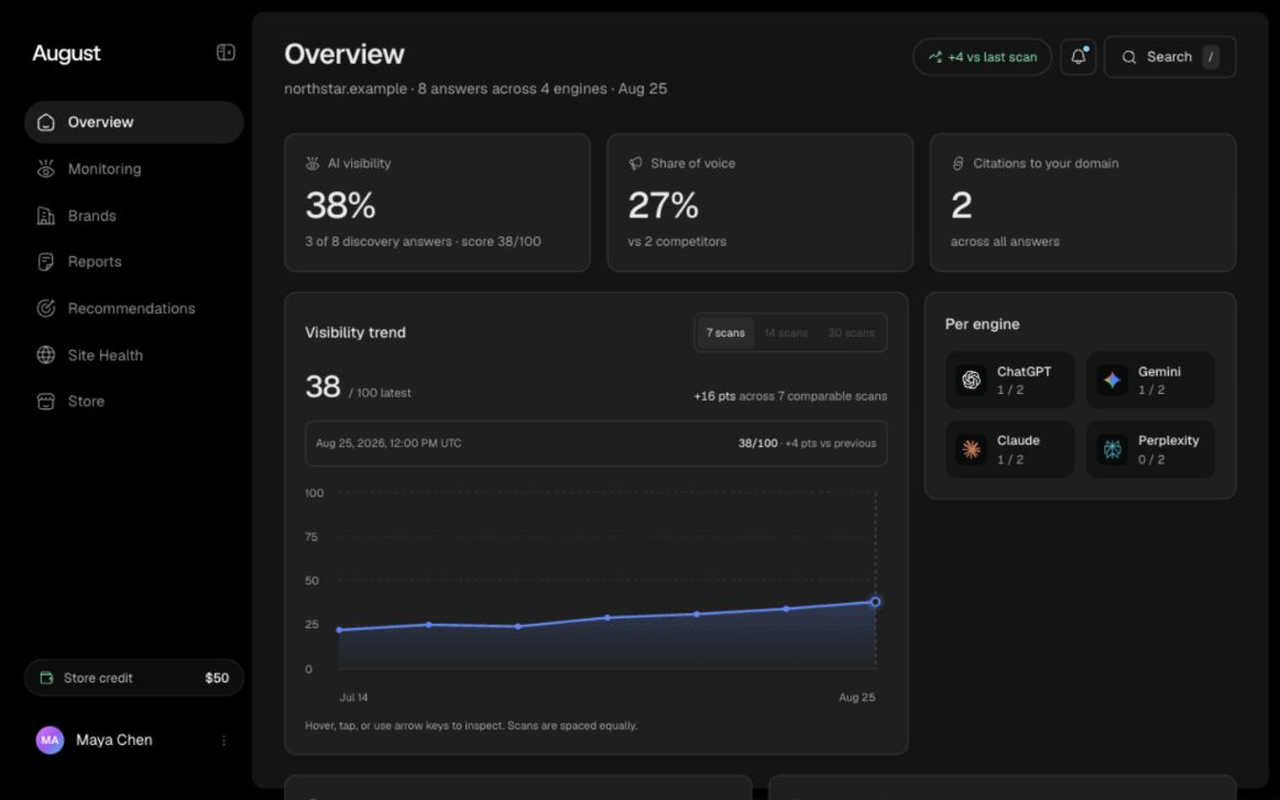Switch to the 30 scans range

click(x=851, y=333)
